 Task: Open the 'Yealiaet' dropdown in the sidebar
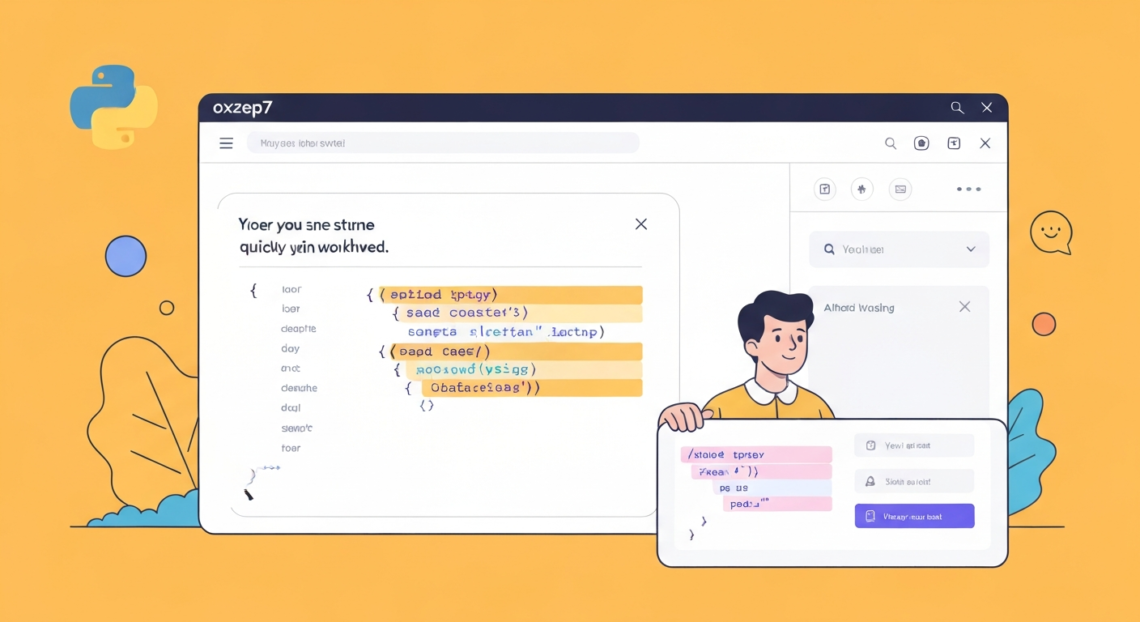point(971,248)
